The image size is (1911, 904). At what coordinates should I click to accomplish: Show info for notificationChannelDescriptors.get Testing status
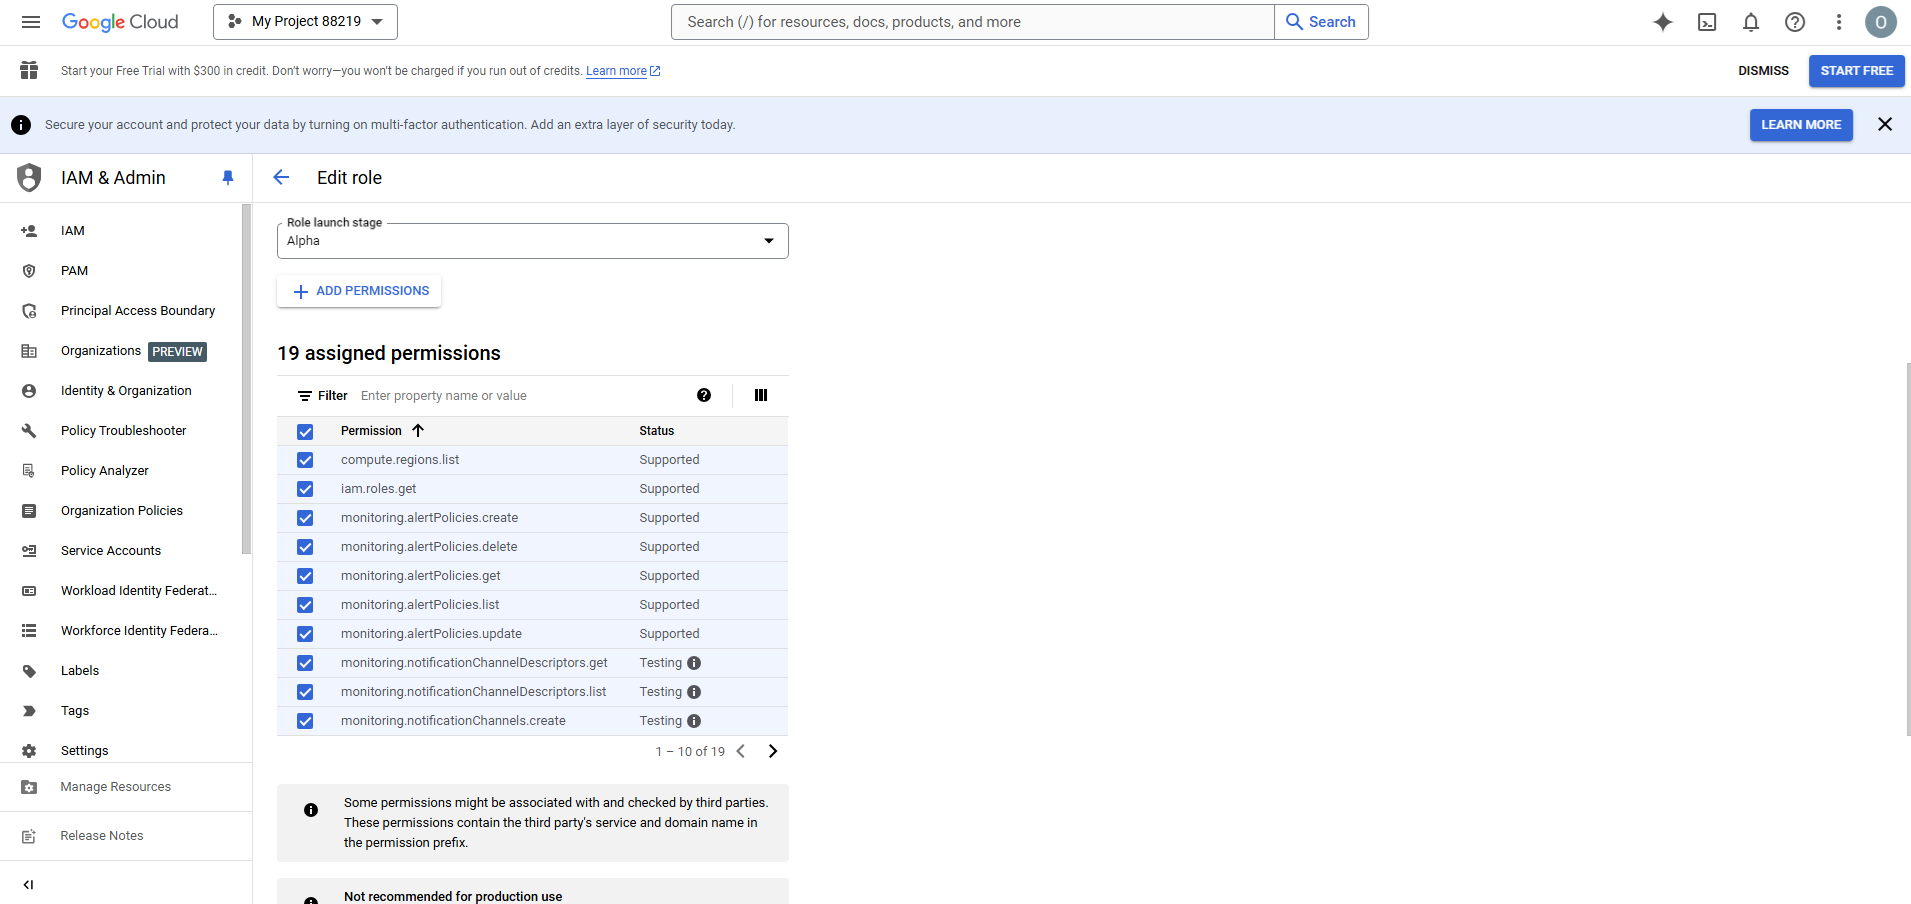(694, 663)
